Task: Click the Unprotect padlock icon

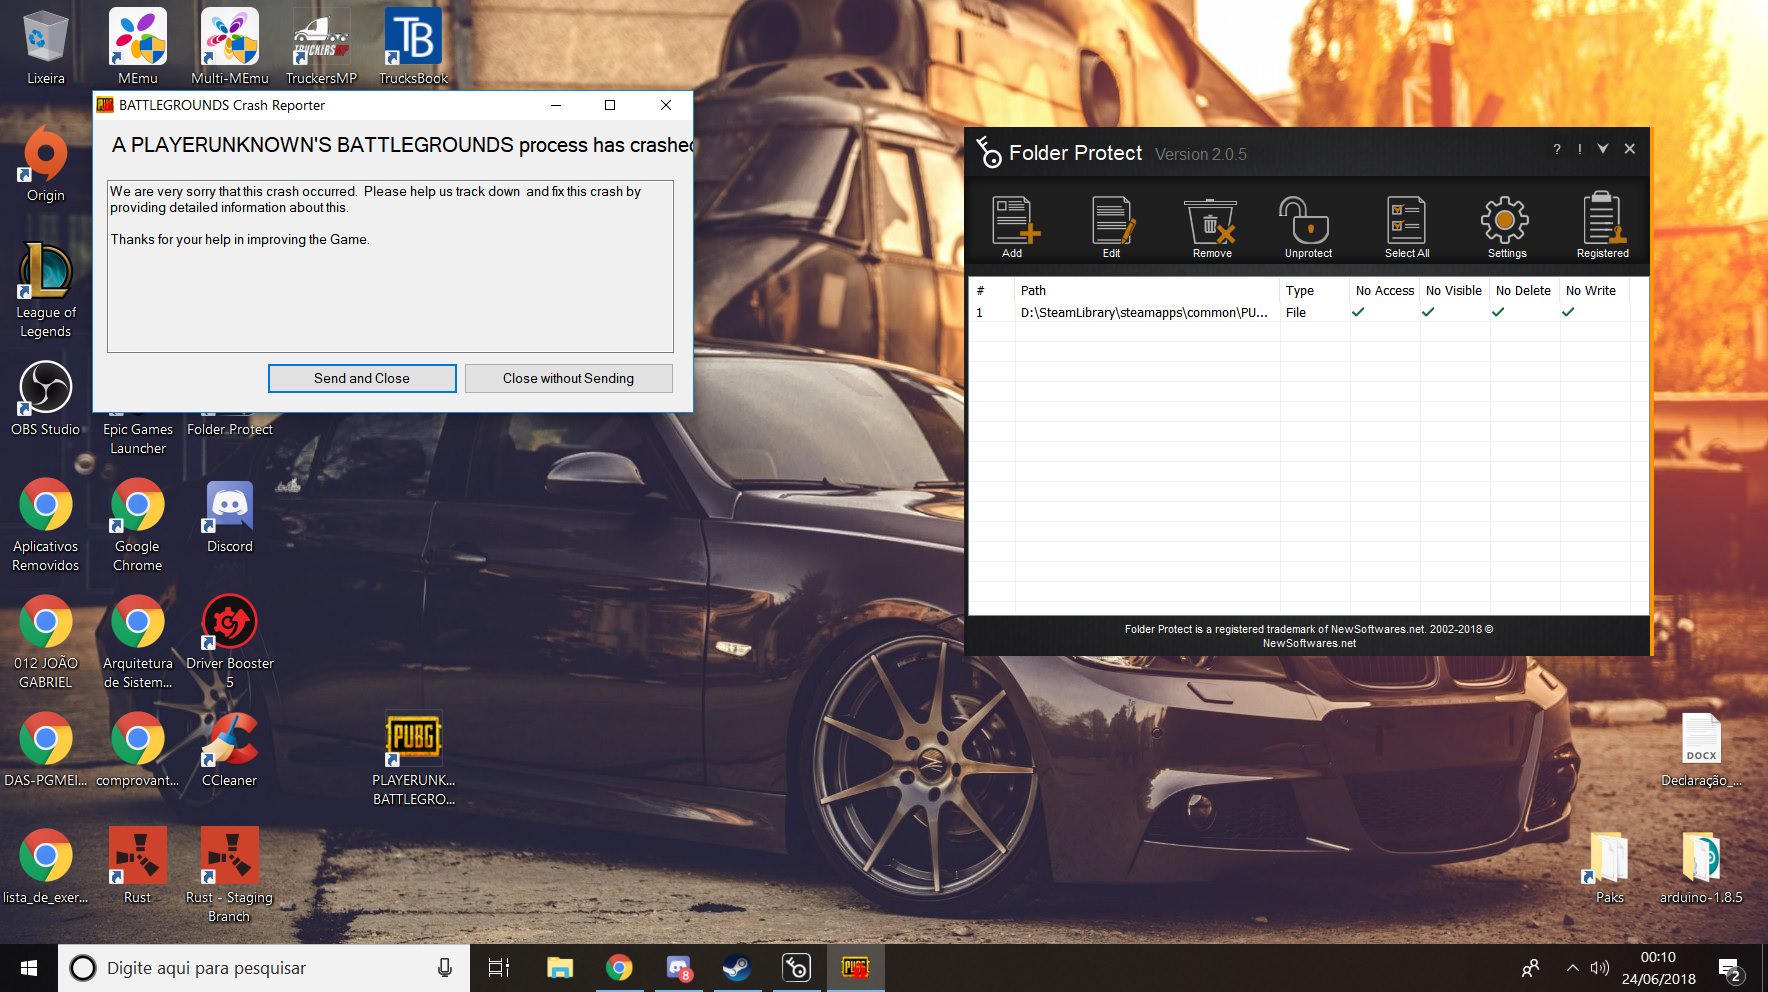Action: pos(1306,222)
